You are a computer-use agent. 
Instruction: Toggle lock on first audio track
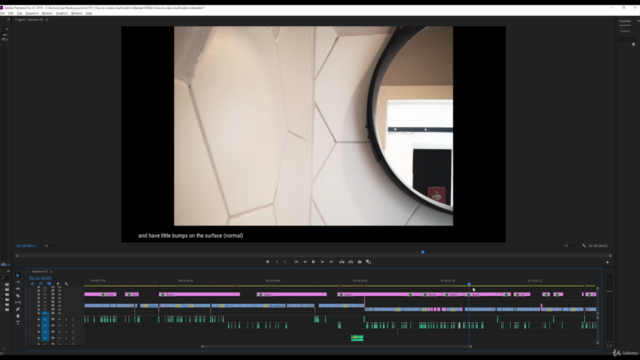coord(39,319)
